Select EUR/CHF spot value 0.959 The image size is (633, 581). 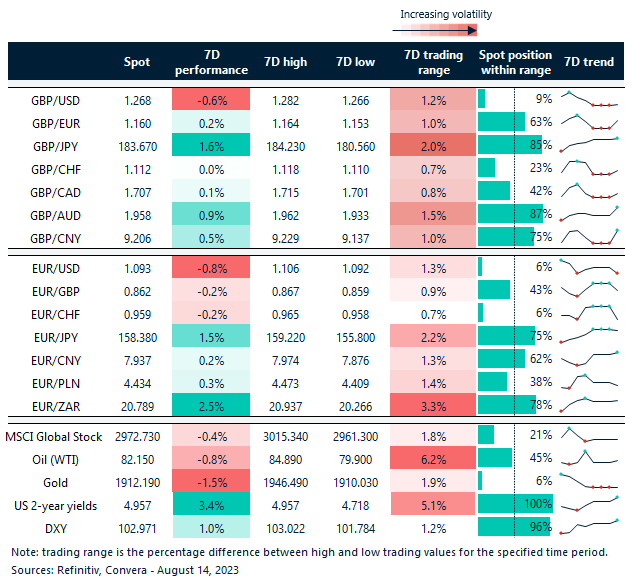[x=138, y=315]
